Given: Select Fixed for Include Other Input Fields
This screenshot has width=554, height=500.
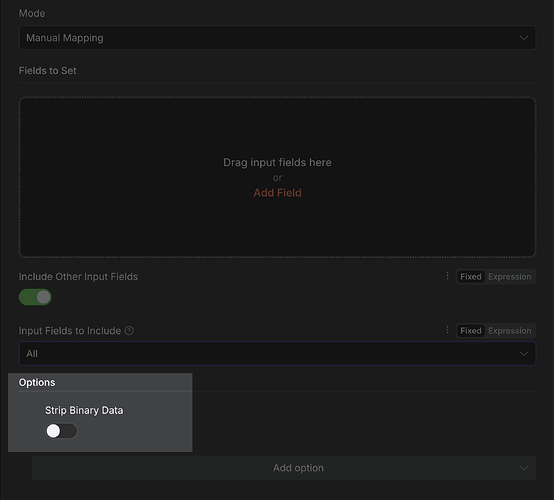Looking at the screenshot, I should [x=471, y=277].
